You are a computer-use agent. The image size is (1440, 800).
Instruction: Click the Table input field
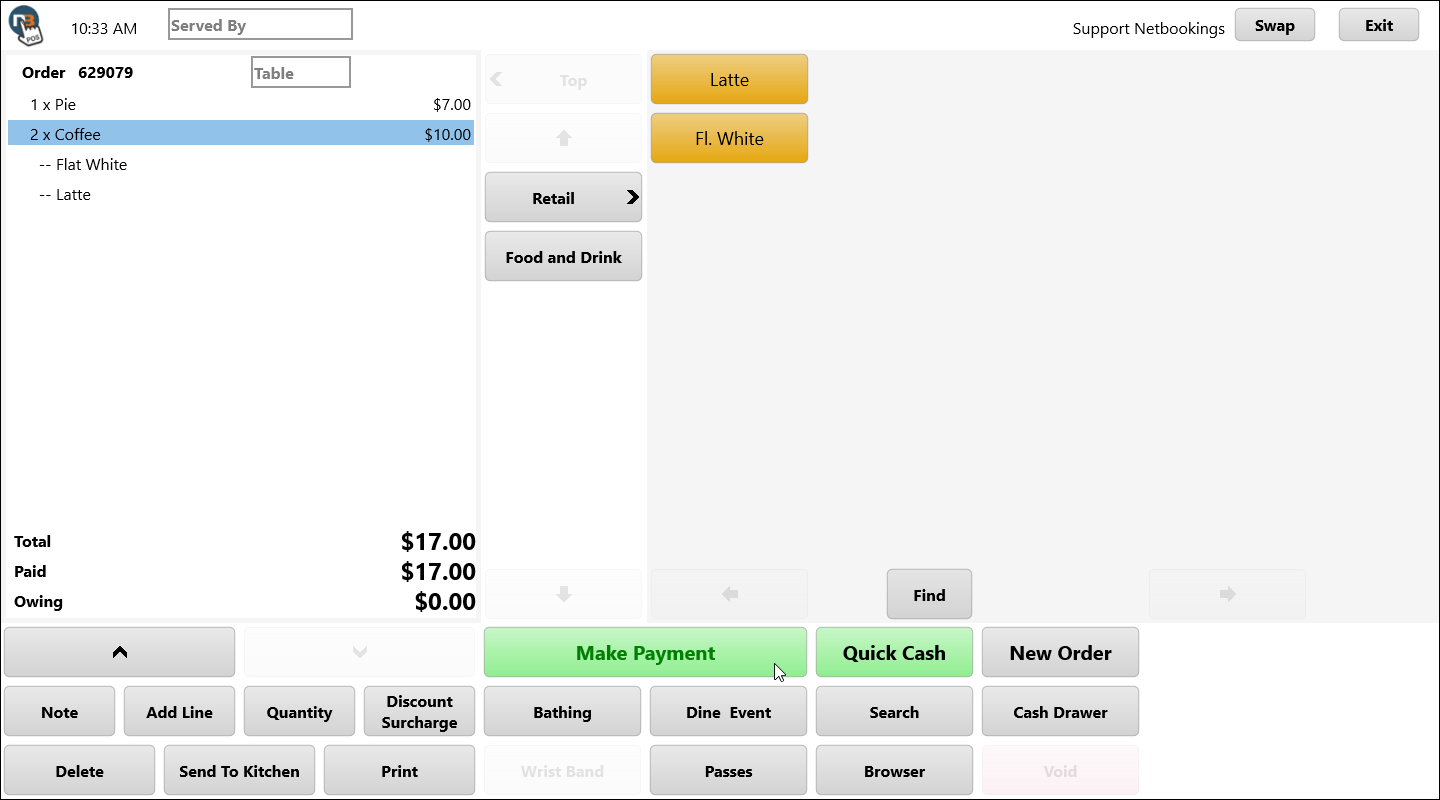(x=301, y=73)
